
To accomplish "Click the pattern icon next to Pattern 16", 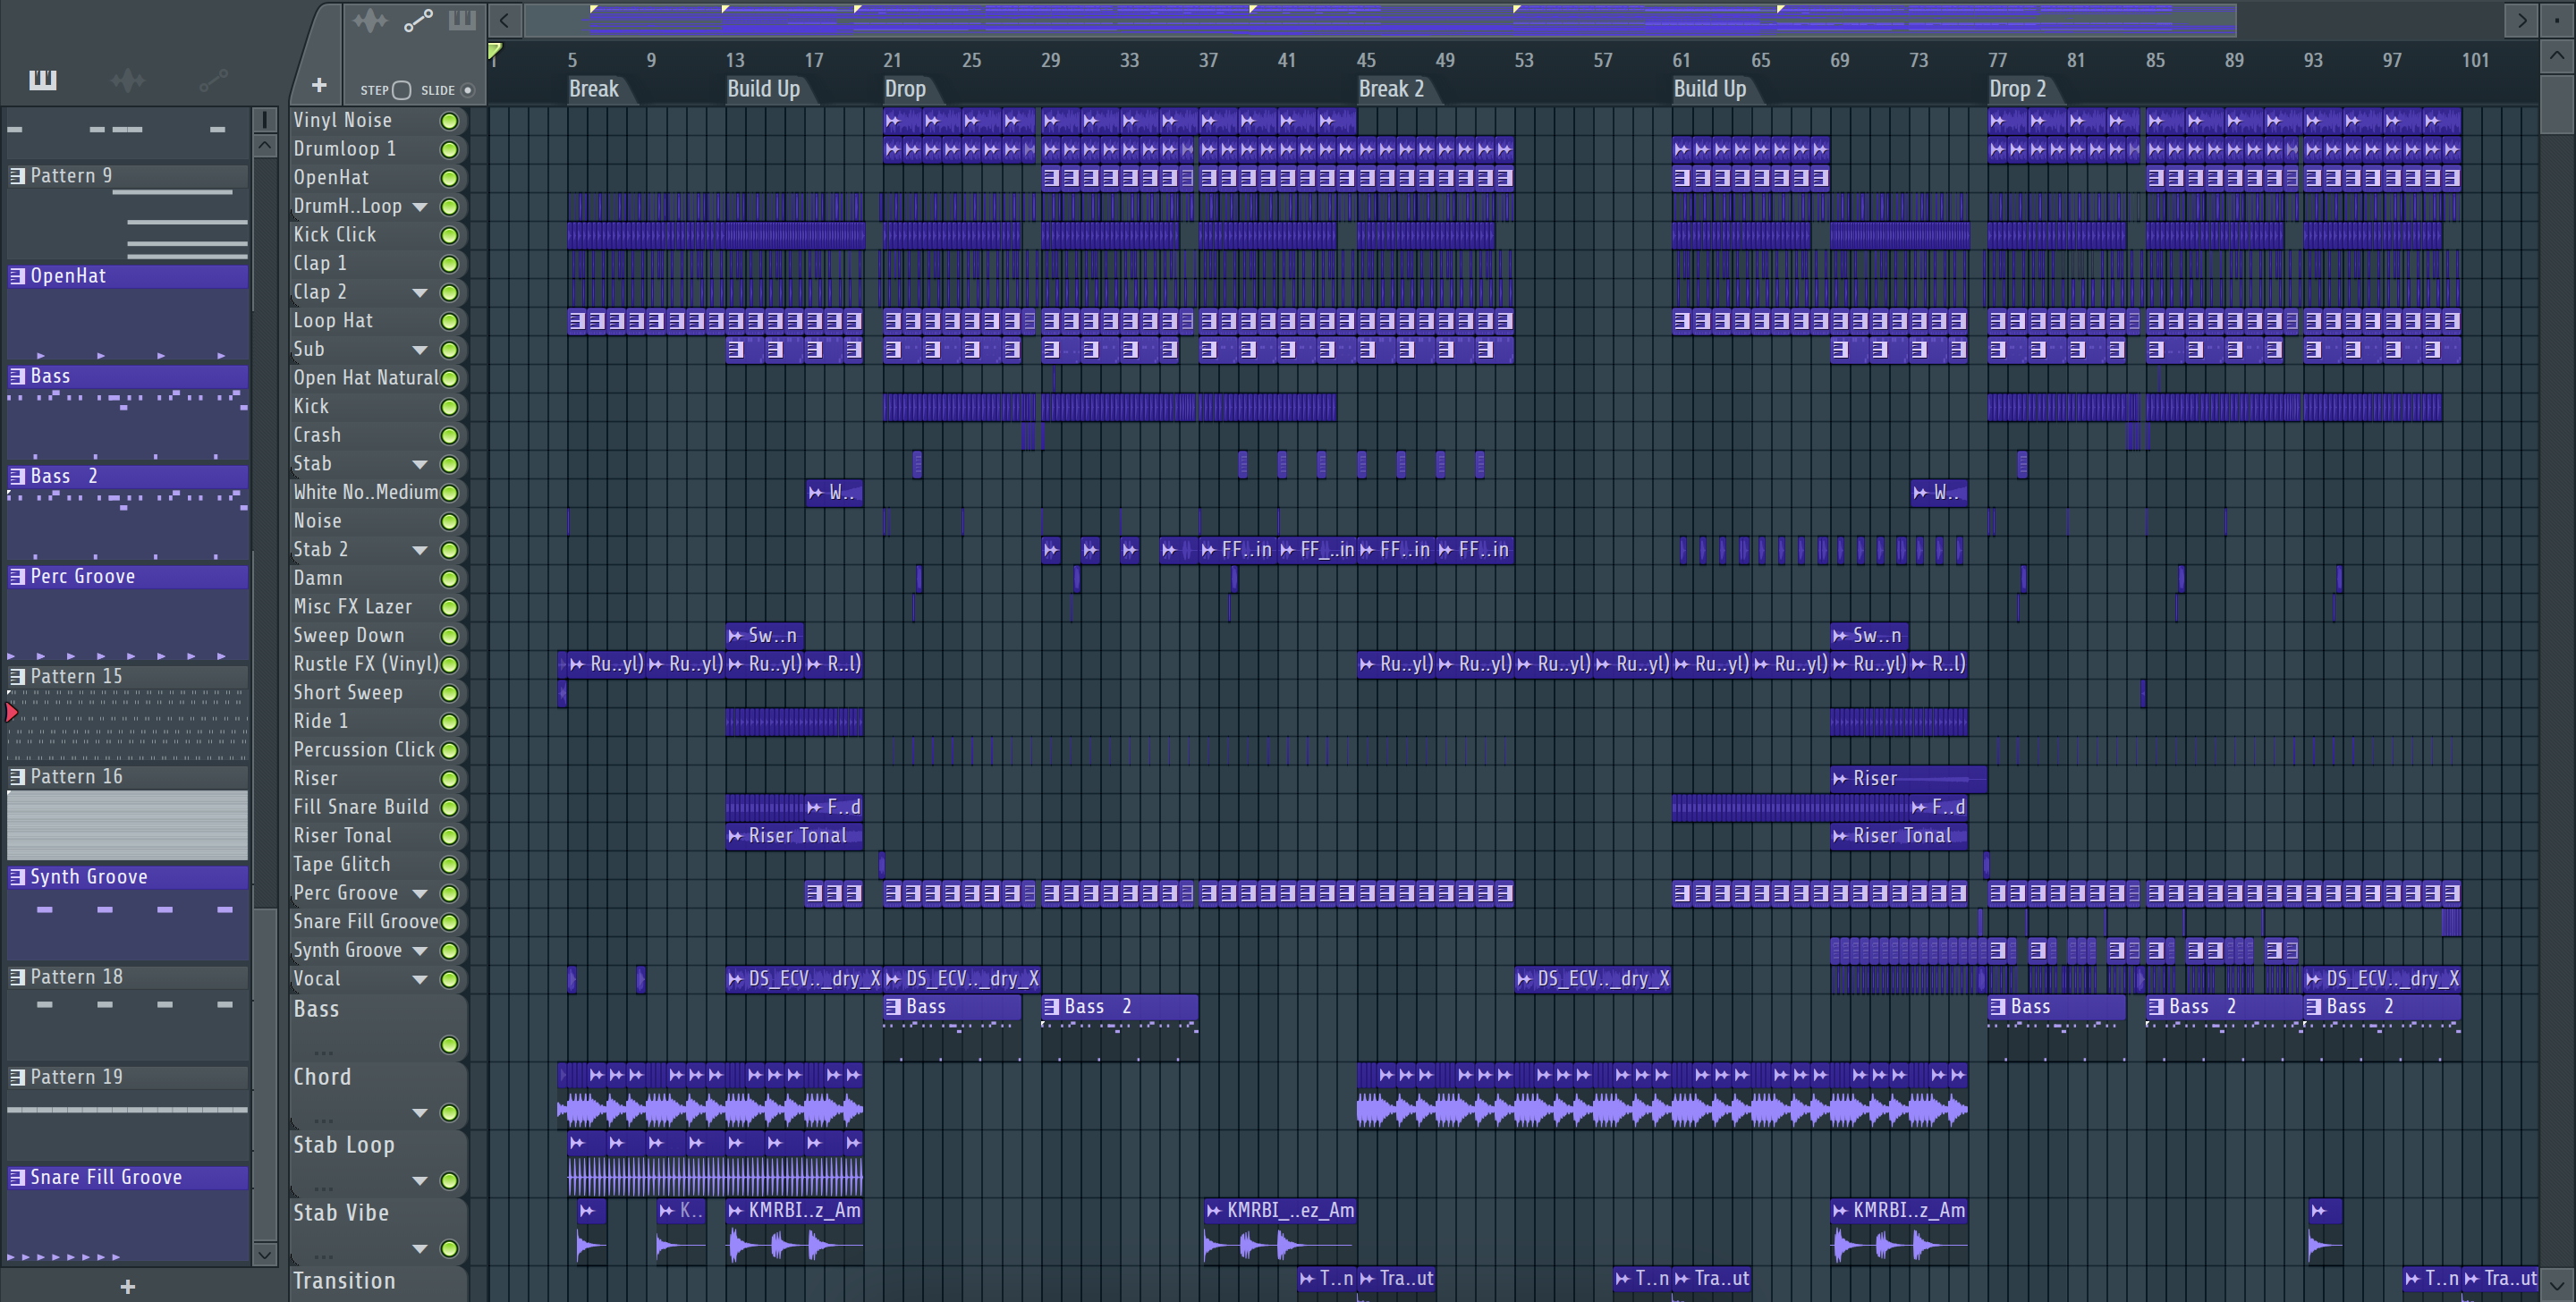I will [x=17, y=777].
